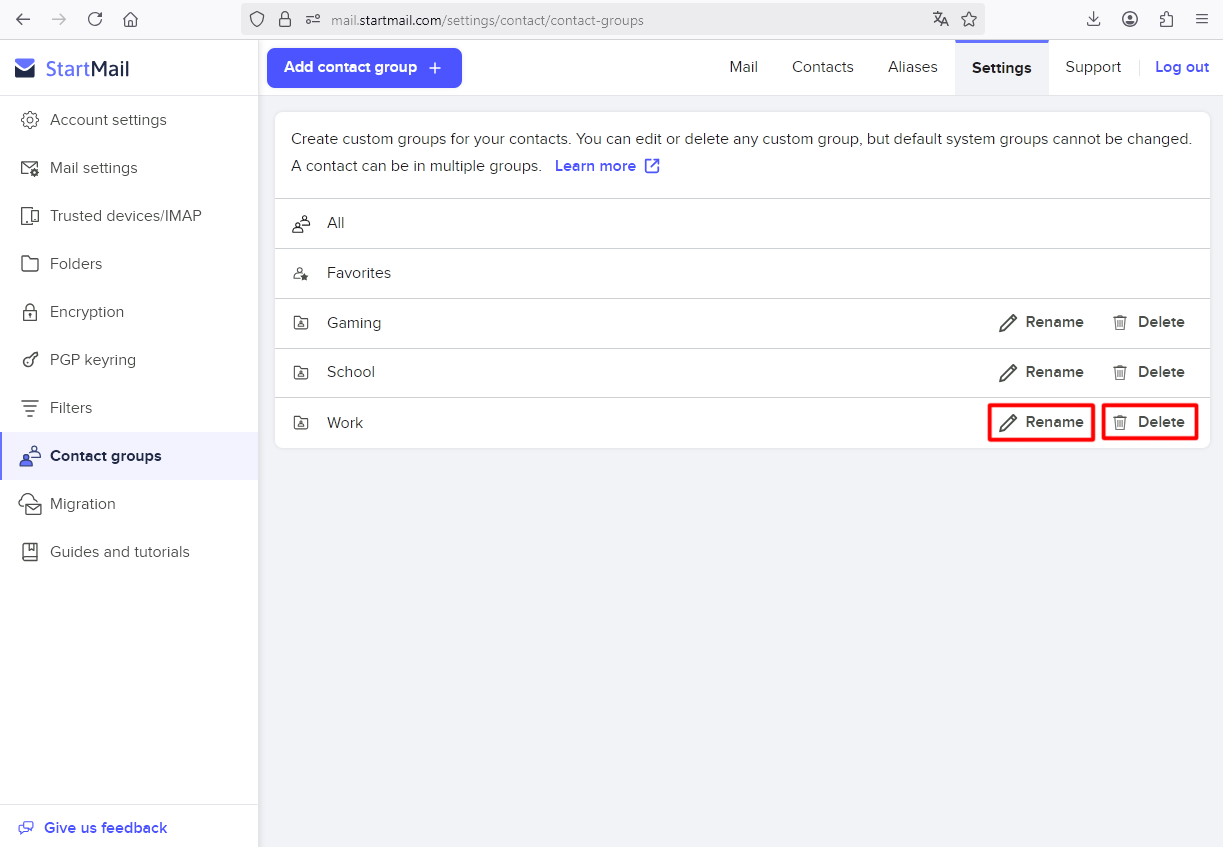1223x847 pixels.
Task: Click the browser Back arrow
Action: (x=23, y=19)
